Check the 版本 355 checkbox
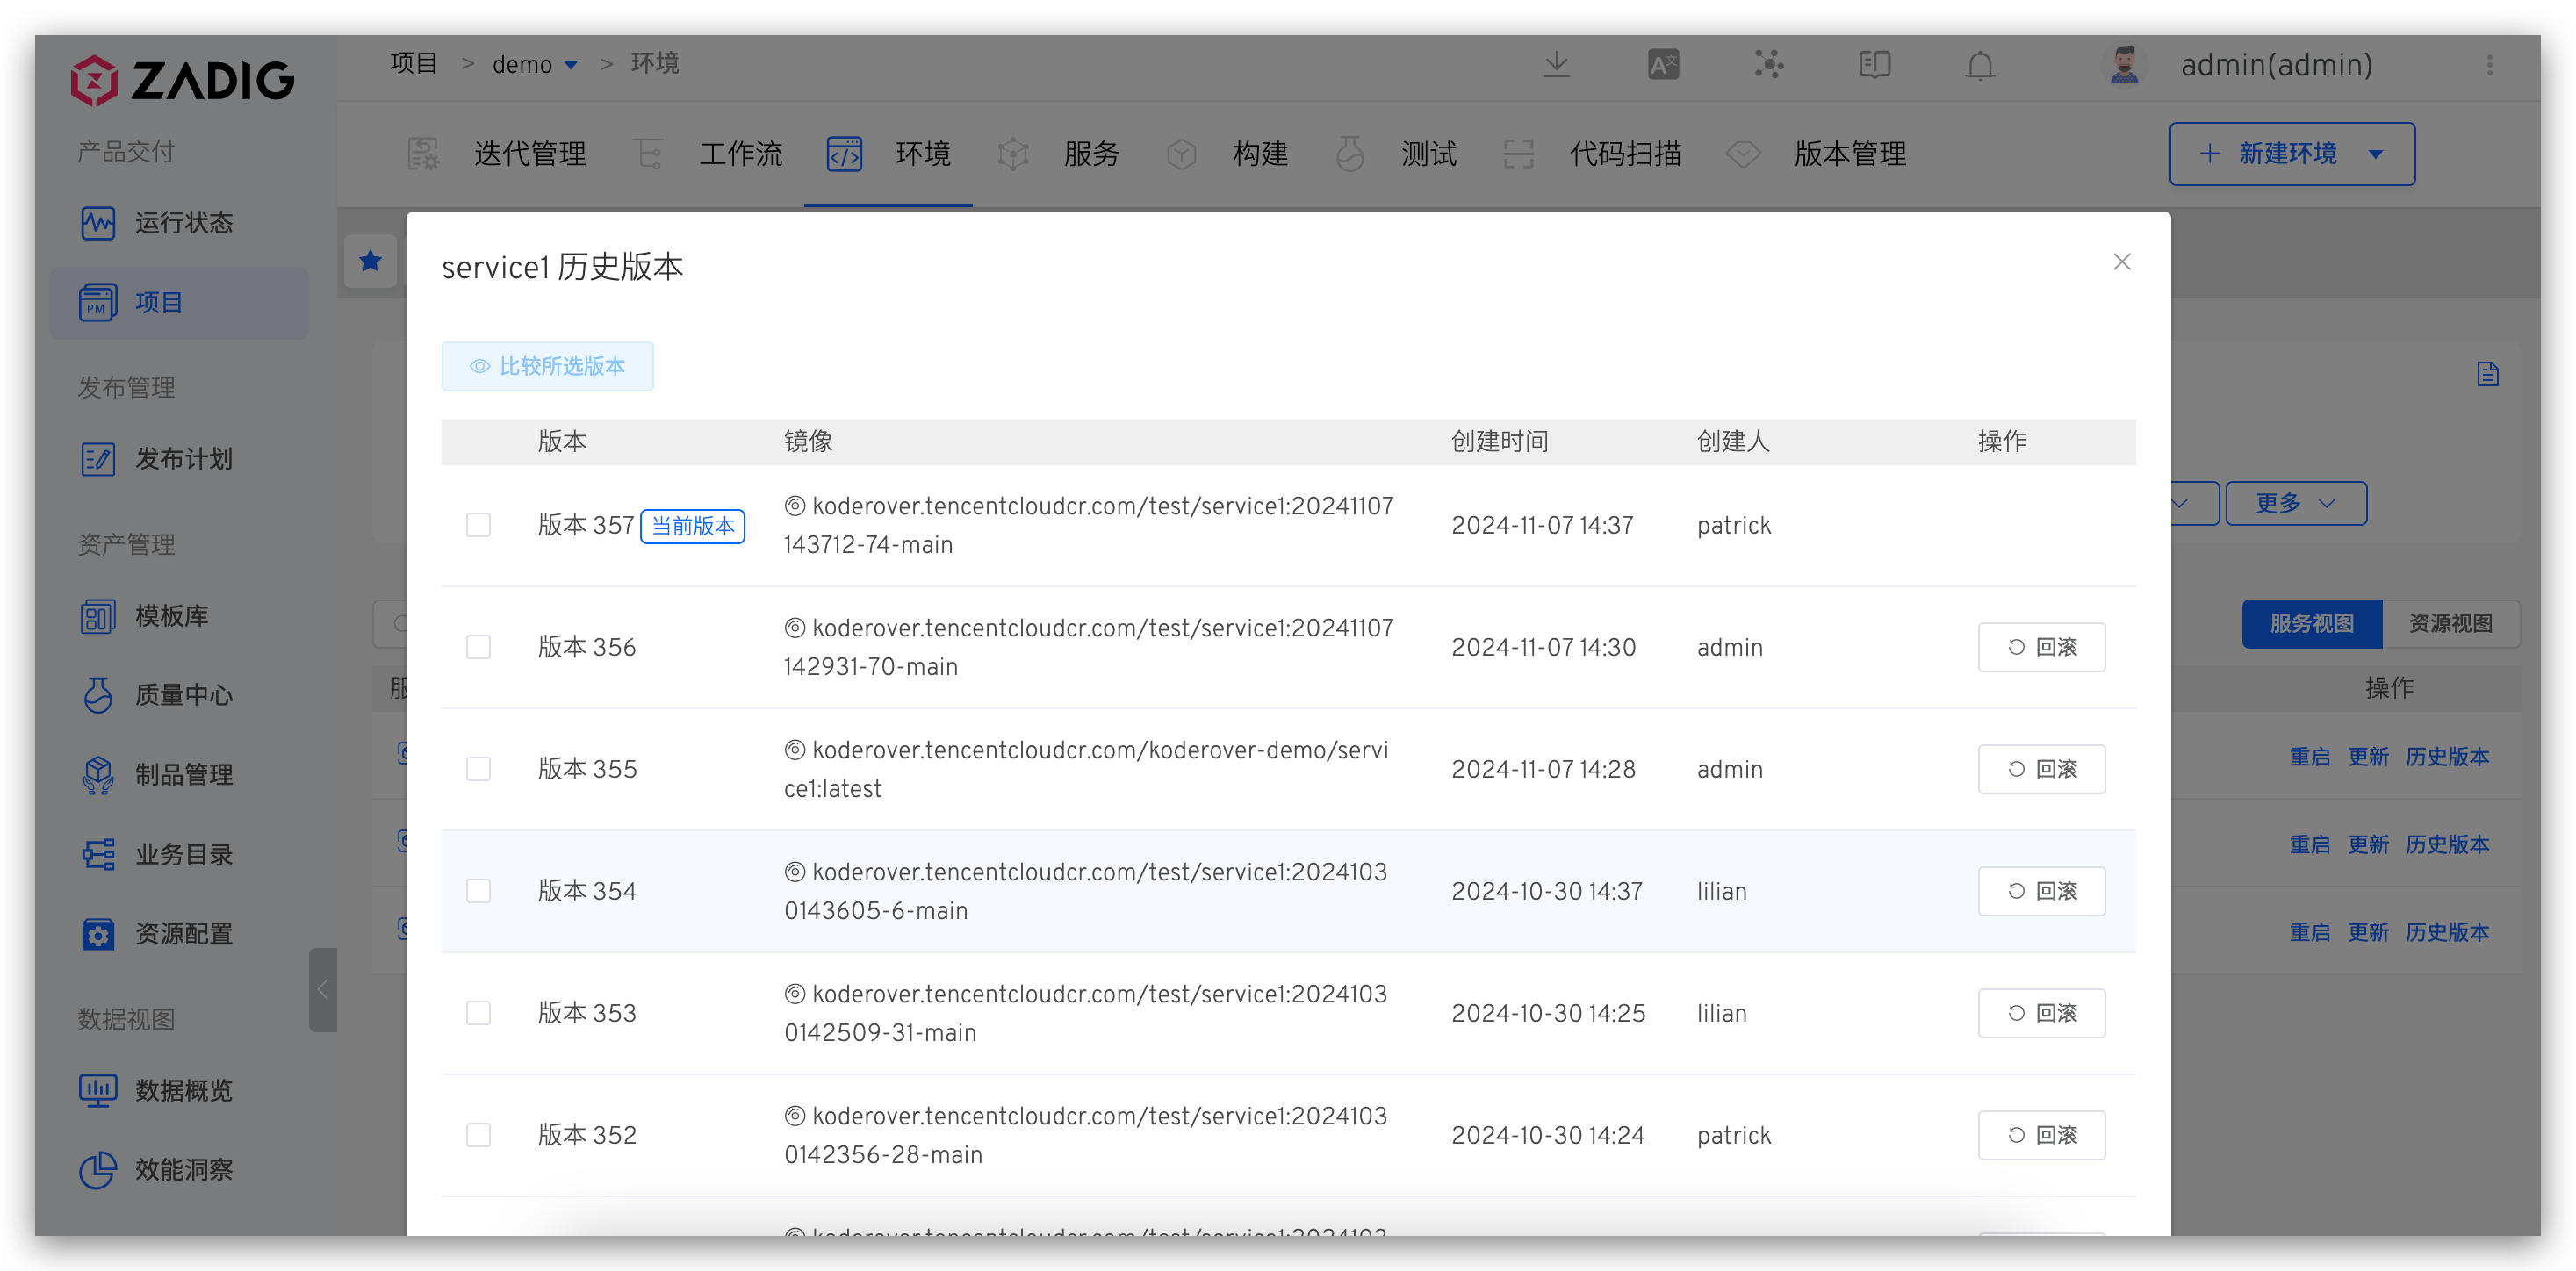This screenshot has height=1271, width=2576. (x=478, y=769)
